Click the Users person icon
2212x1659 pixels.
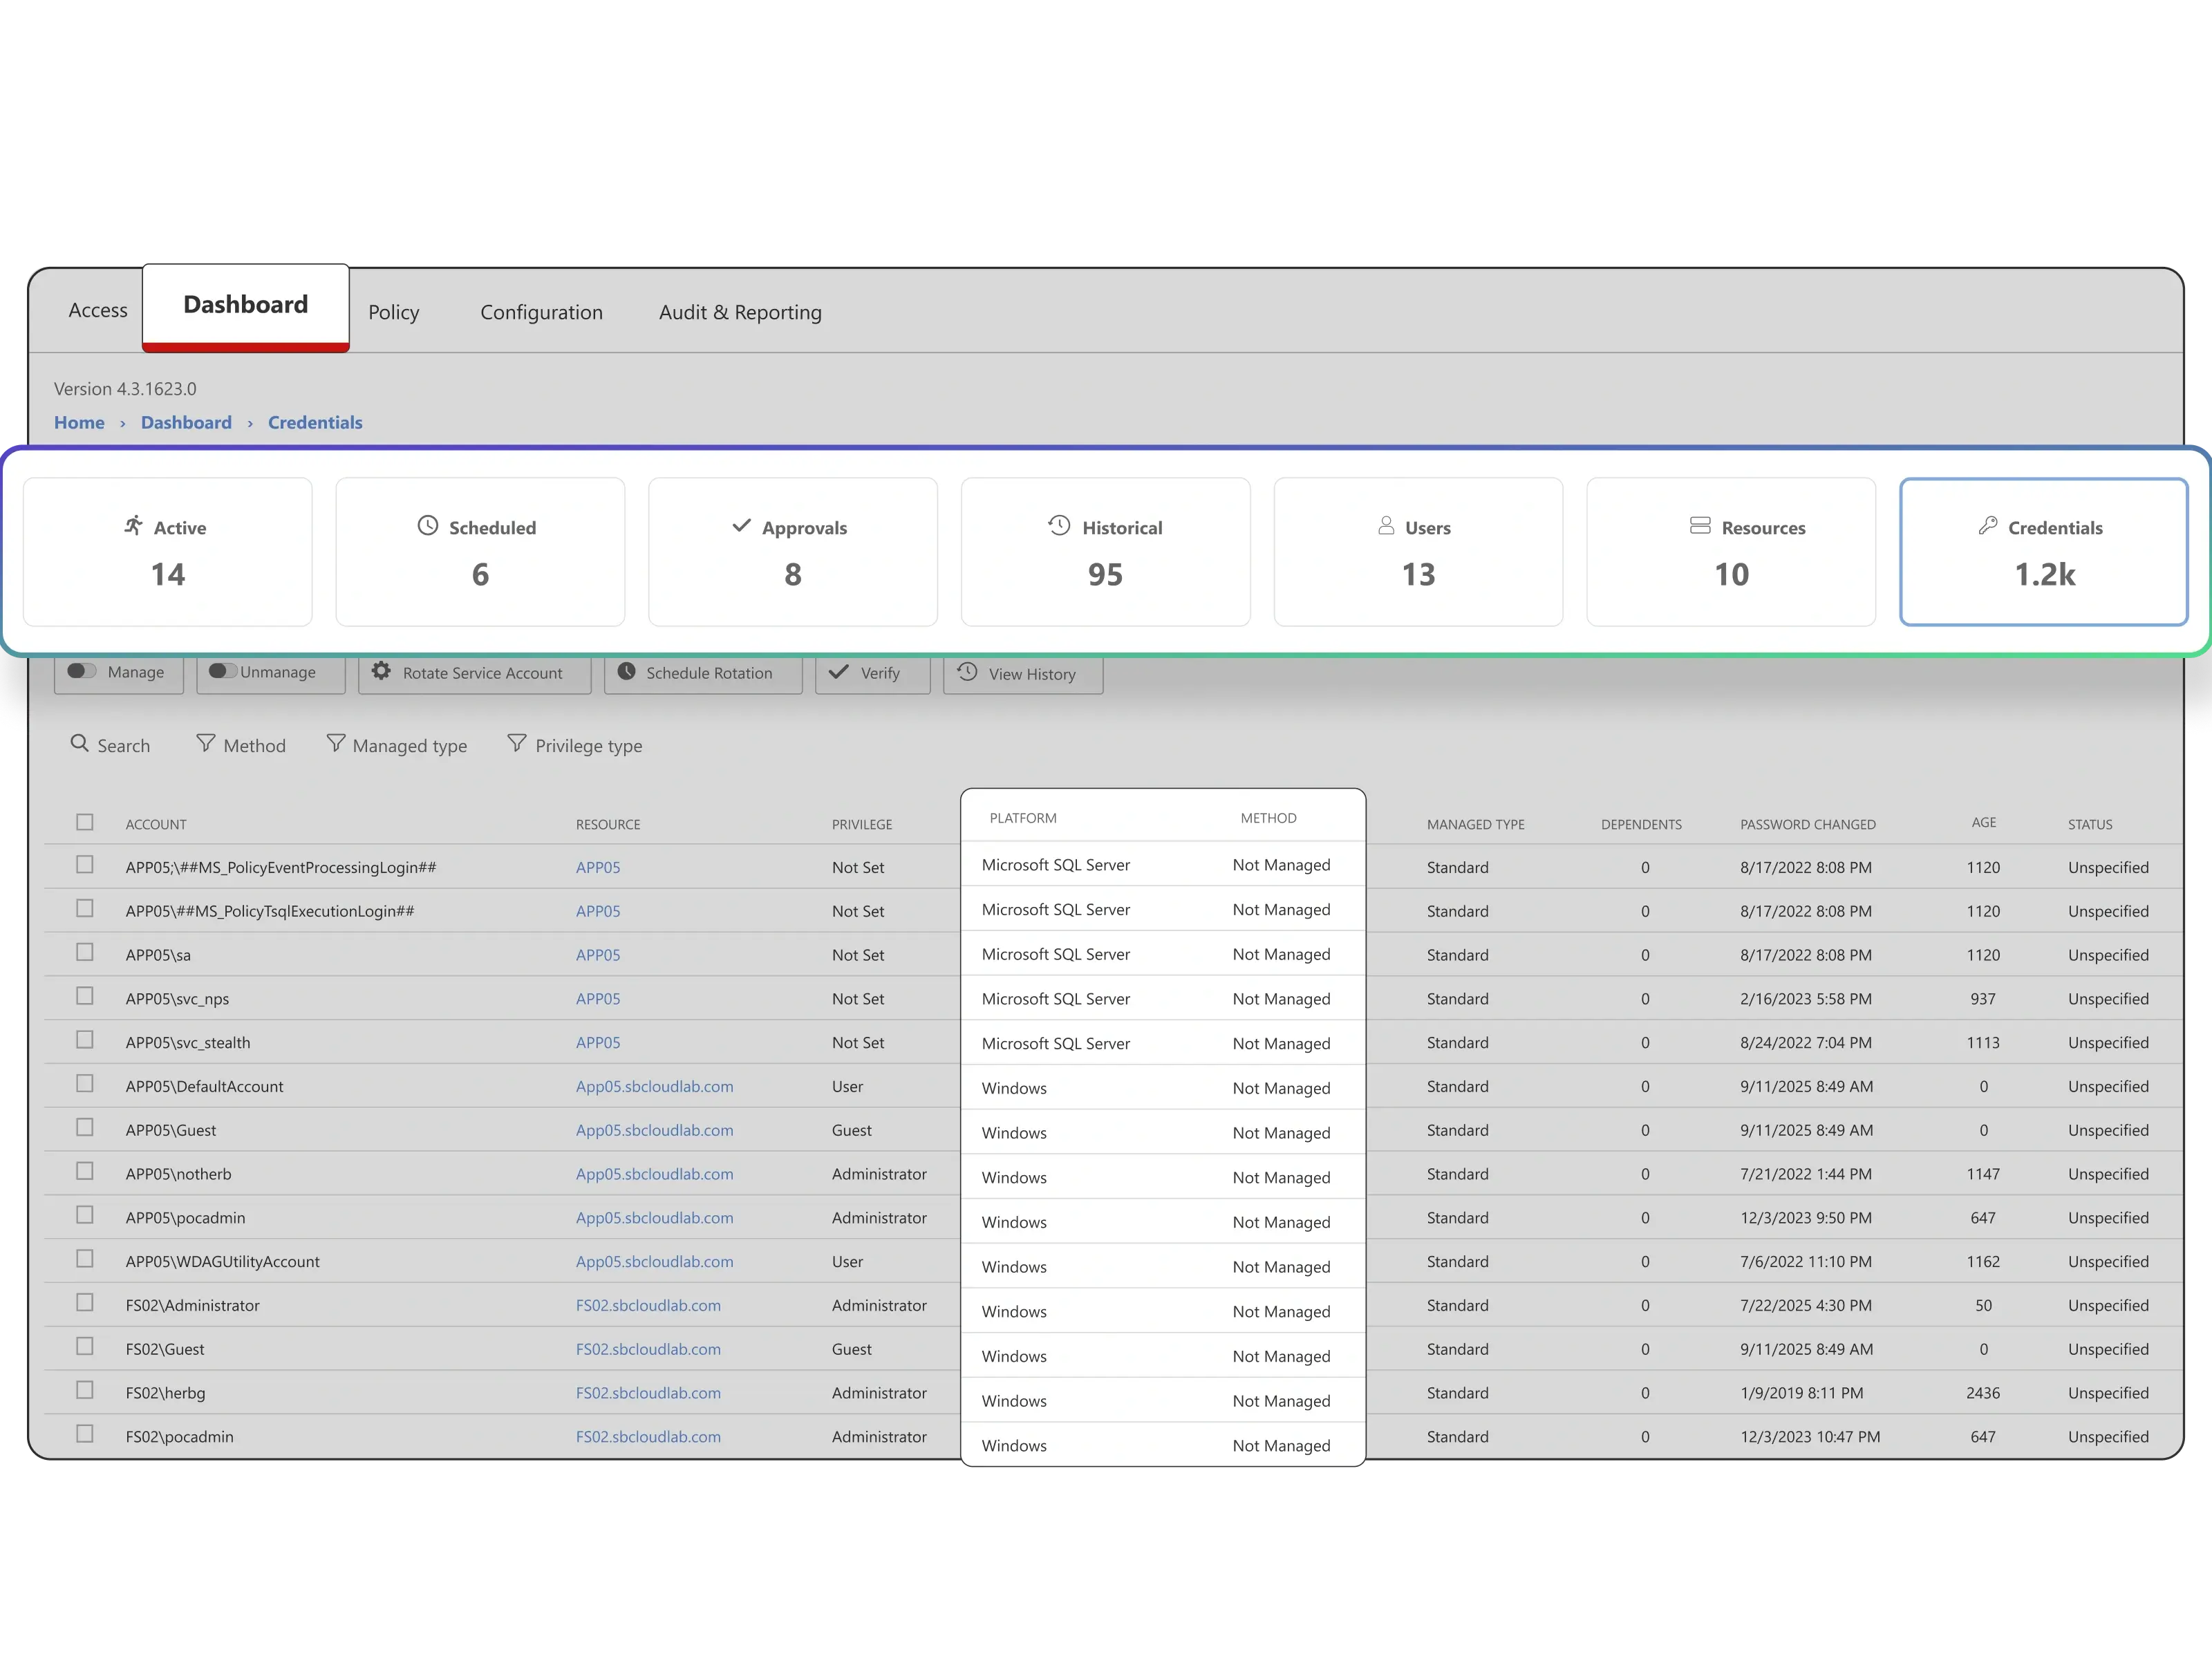point(1386,525)
